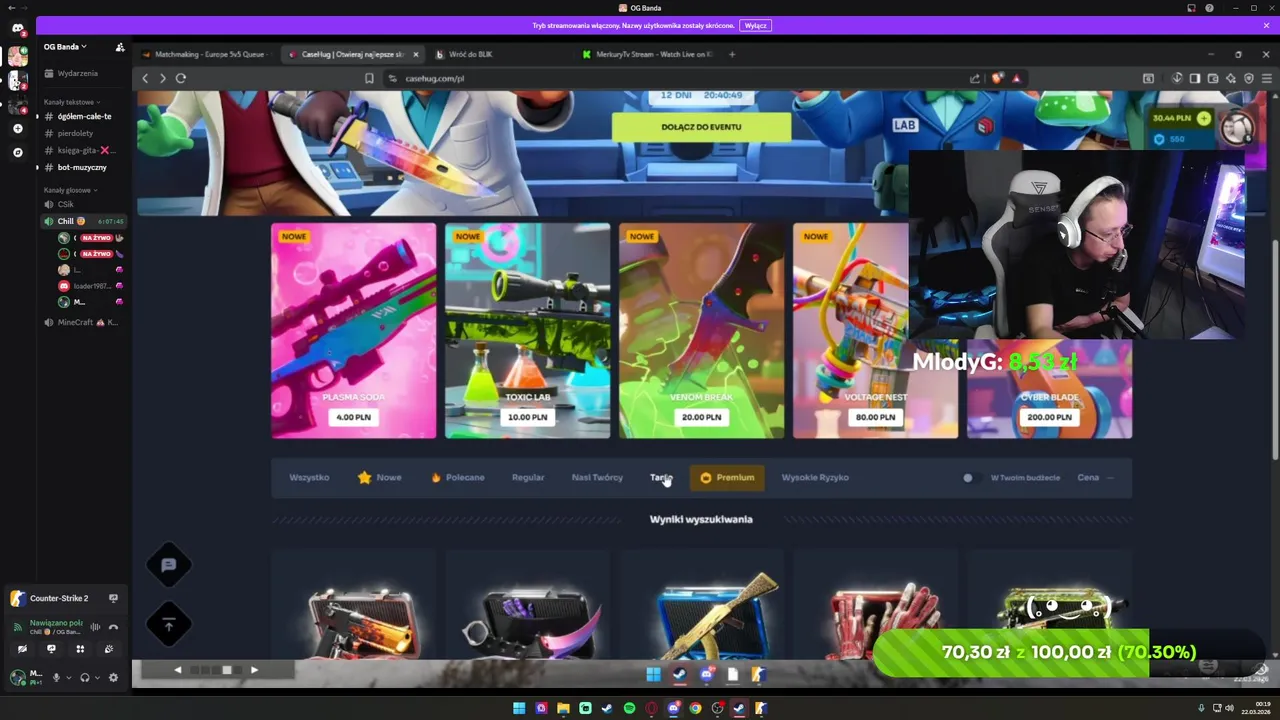
Task: Switch to Wróć do BLIK tab
Action: pyautogui.click(x=470, y=54)
